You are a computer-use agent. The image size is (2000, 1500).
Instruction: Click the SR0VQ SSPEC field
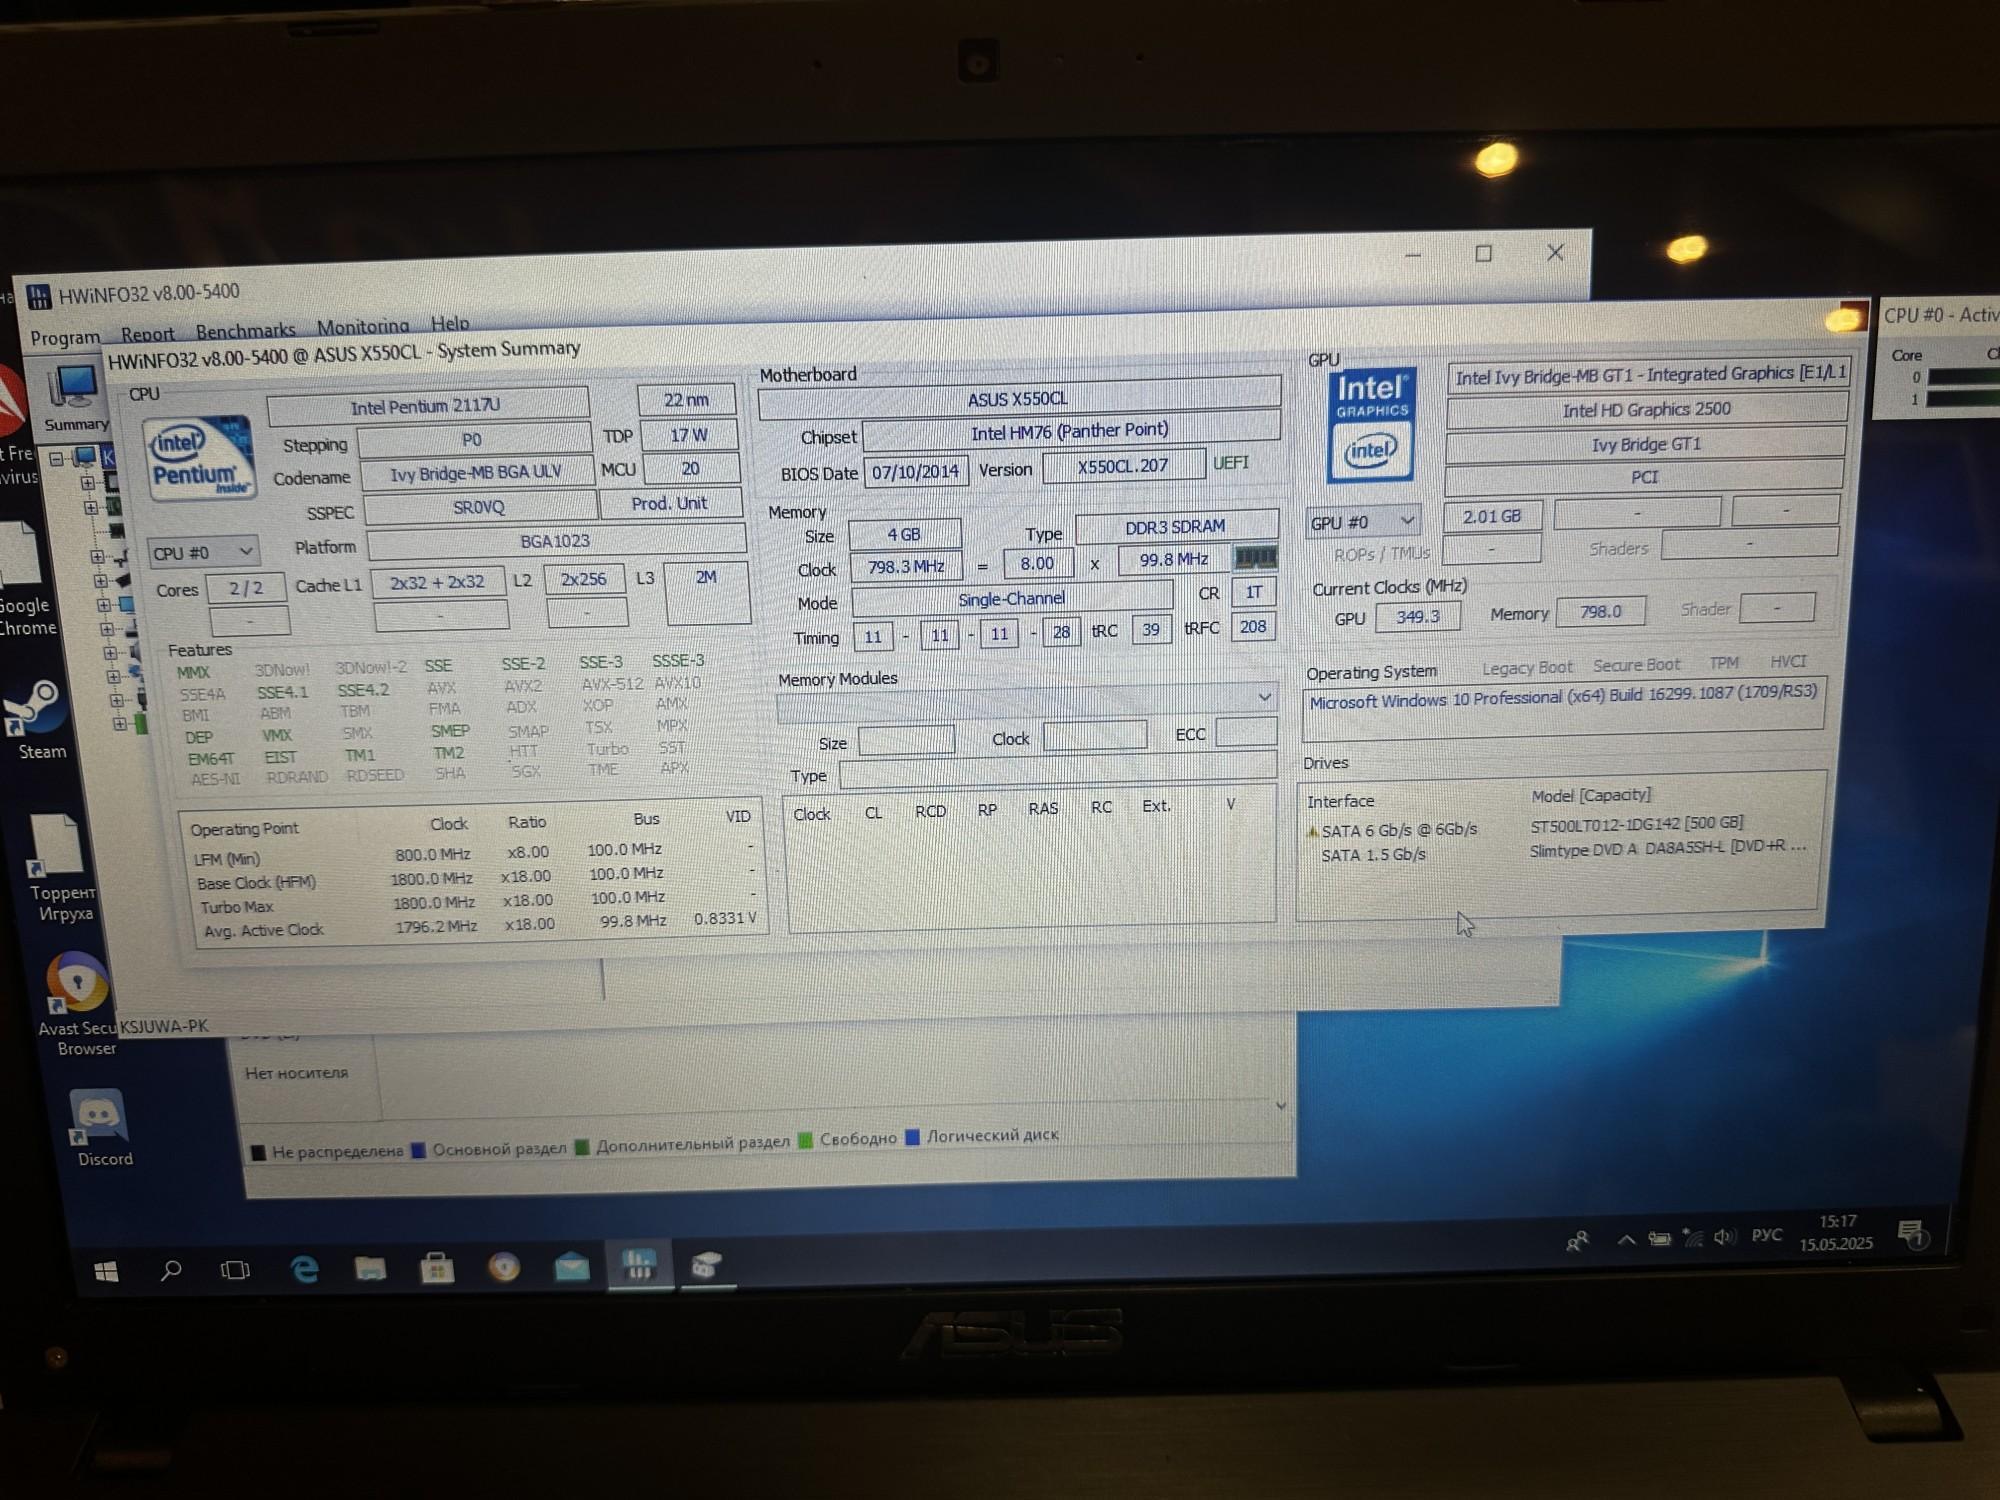pos(479,507)
